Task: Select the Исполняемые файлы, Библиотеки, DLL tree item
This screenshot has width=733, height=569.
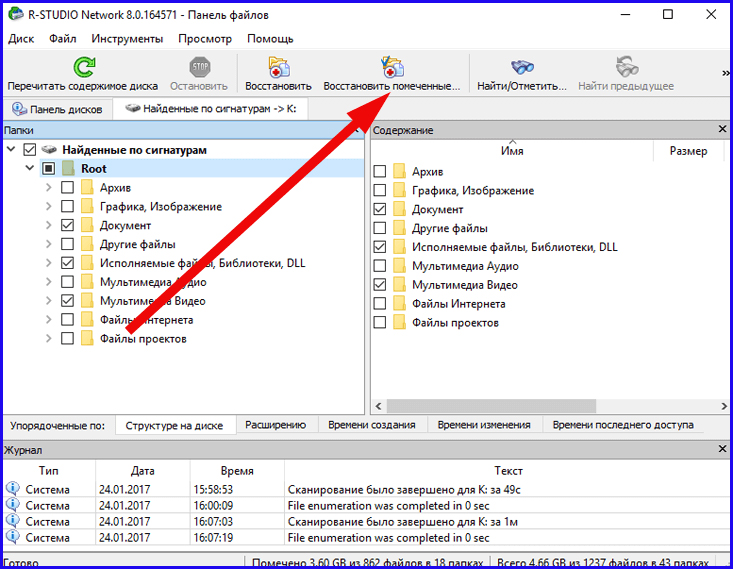Action: [x=202, y=263]
